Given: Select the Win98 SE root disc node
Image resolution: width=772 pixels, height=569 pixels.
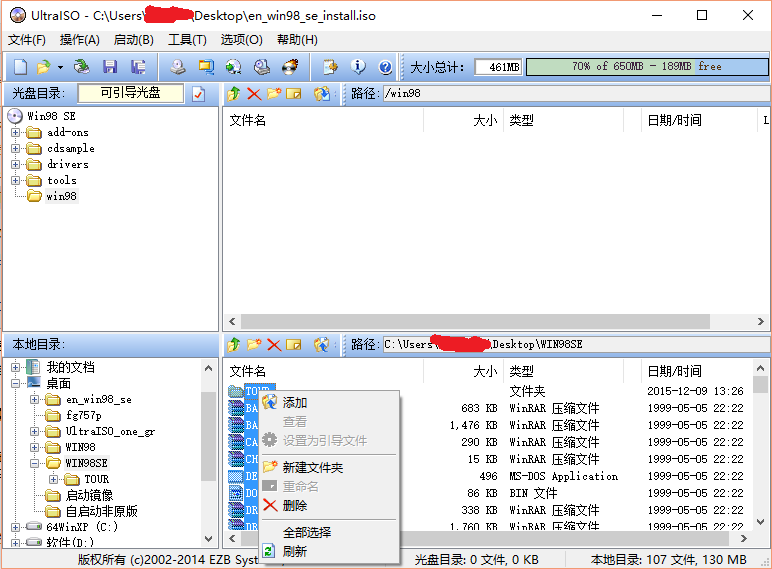Looking at the screenshot, I should (51, 116).
